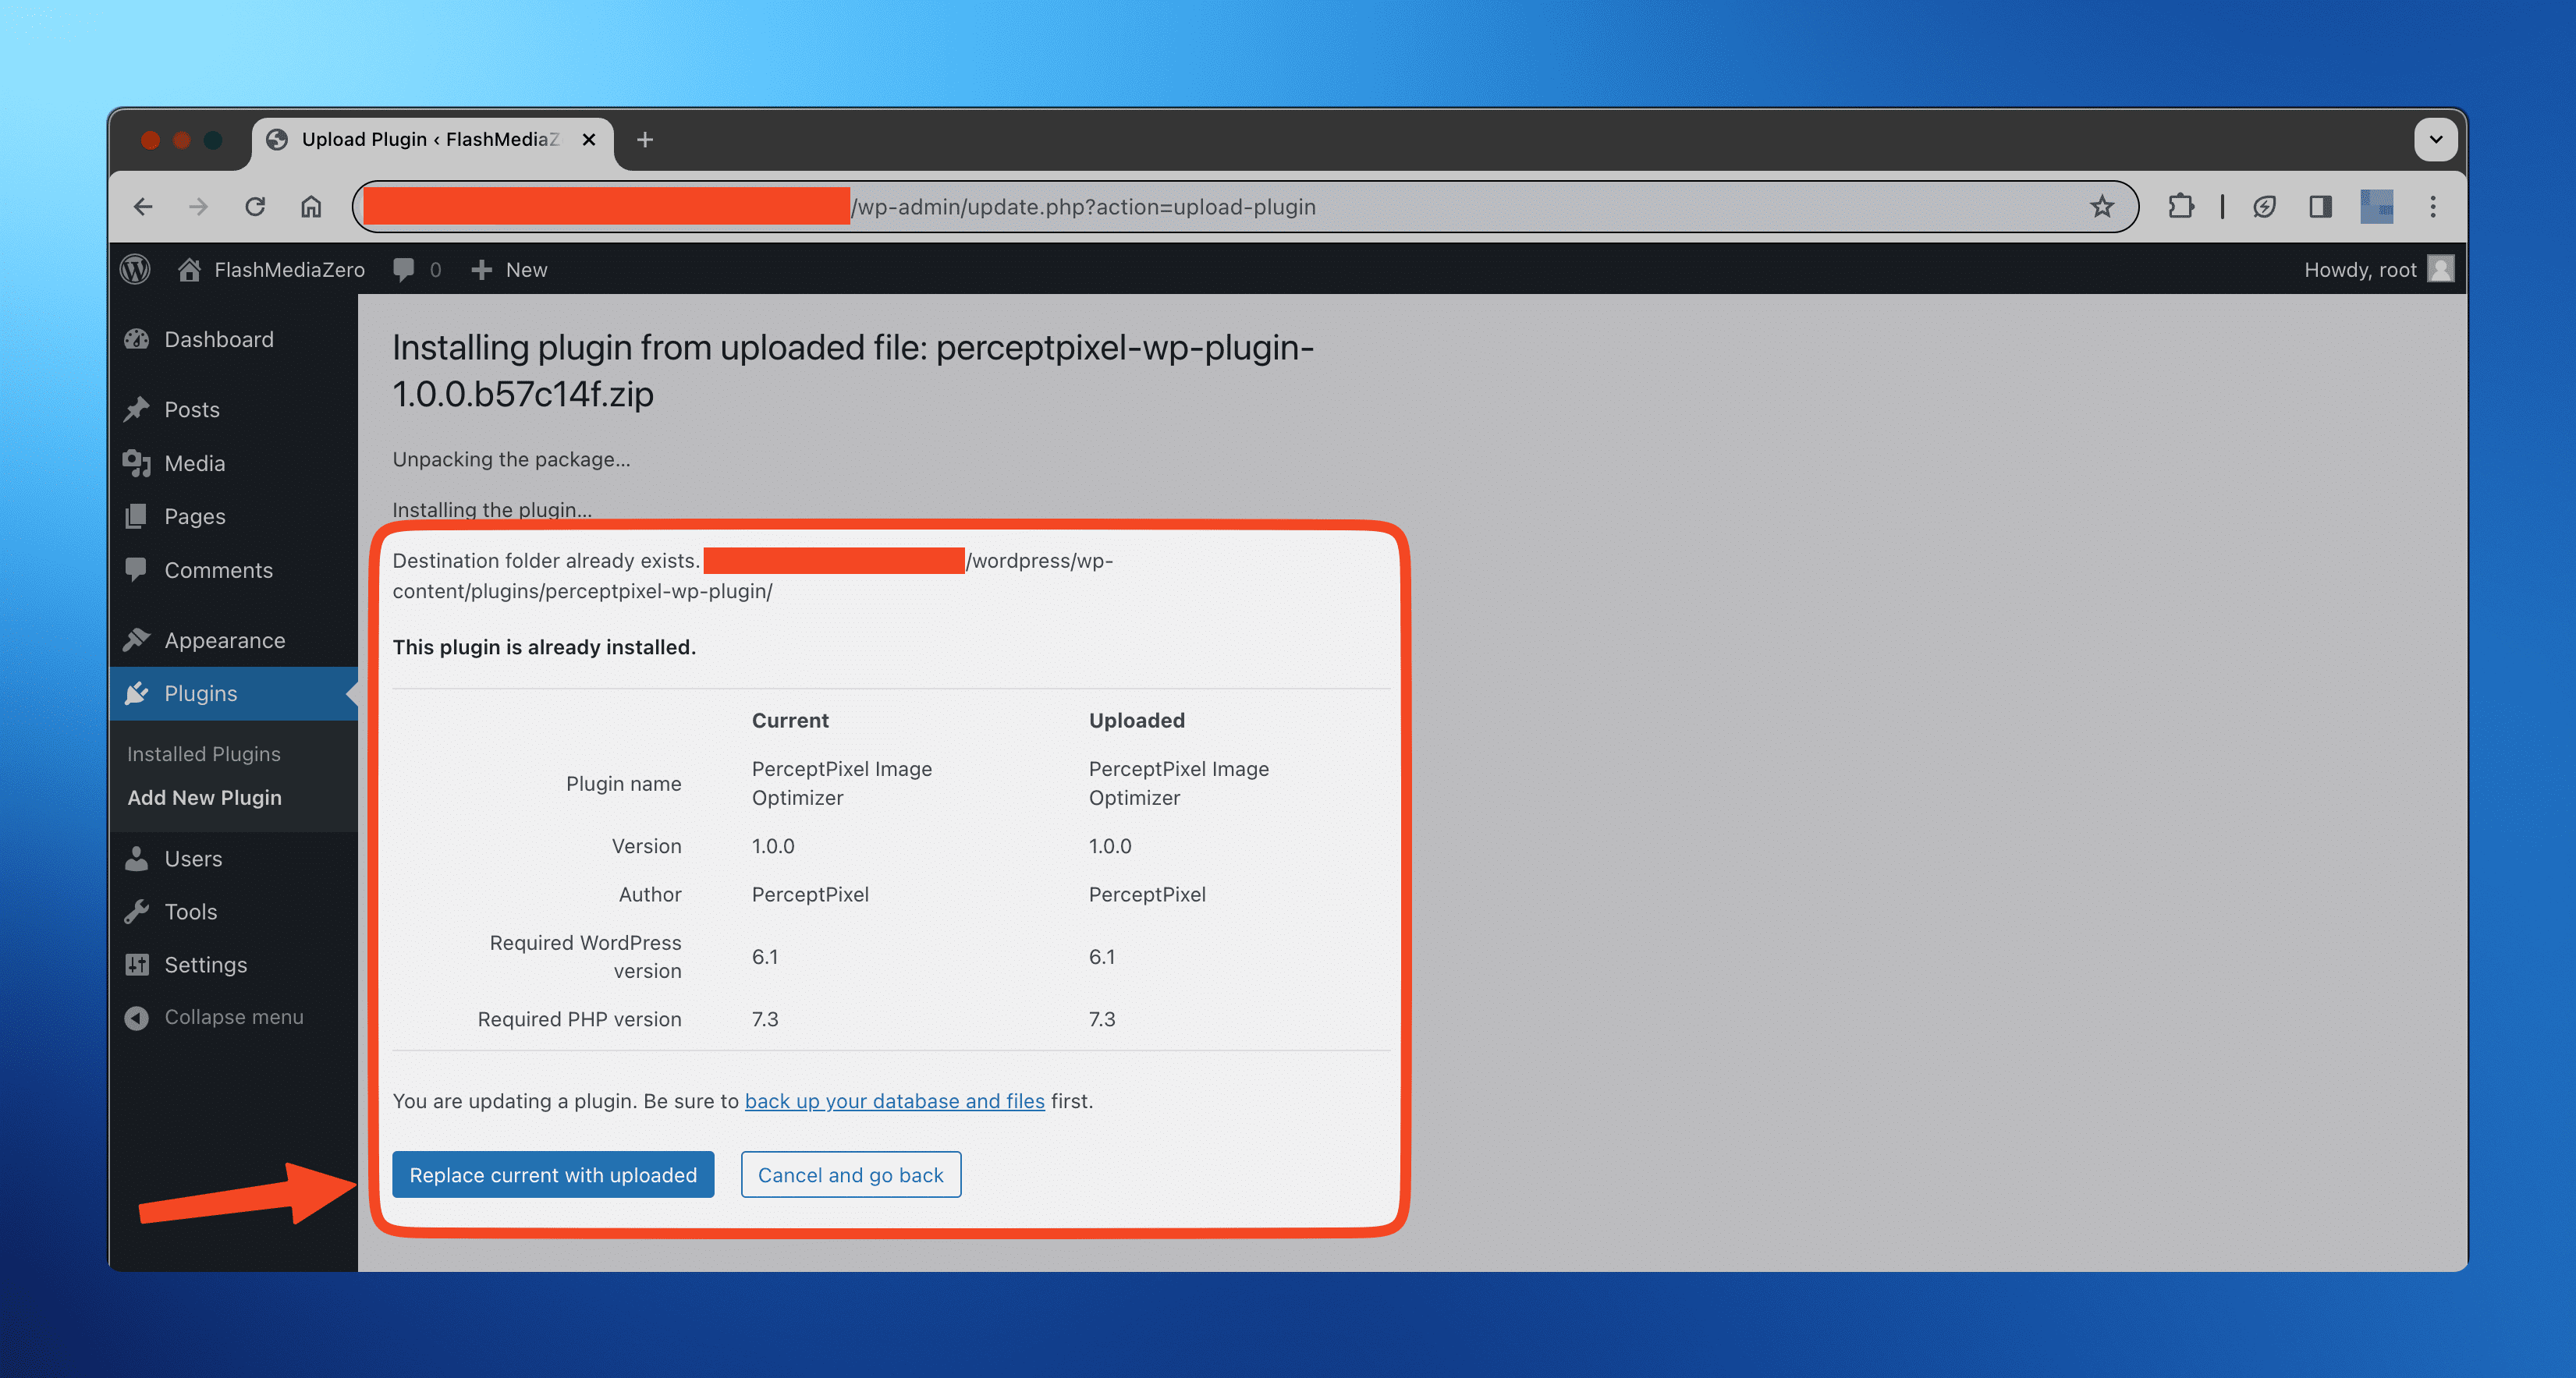The width and height of the screenshot is (2576, 1378).
Task: Click the browser back arrow
Action: pyautogui.click(x=143, y=207)
